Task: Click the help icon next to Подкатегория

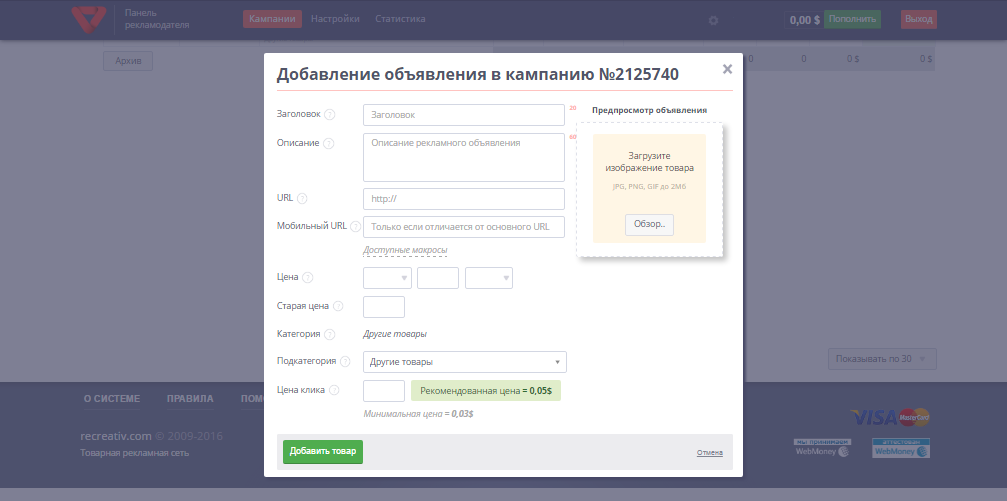Action: coord(346,362)
